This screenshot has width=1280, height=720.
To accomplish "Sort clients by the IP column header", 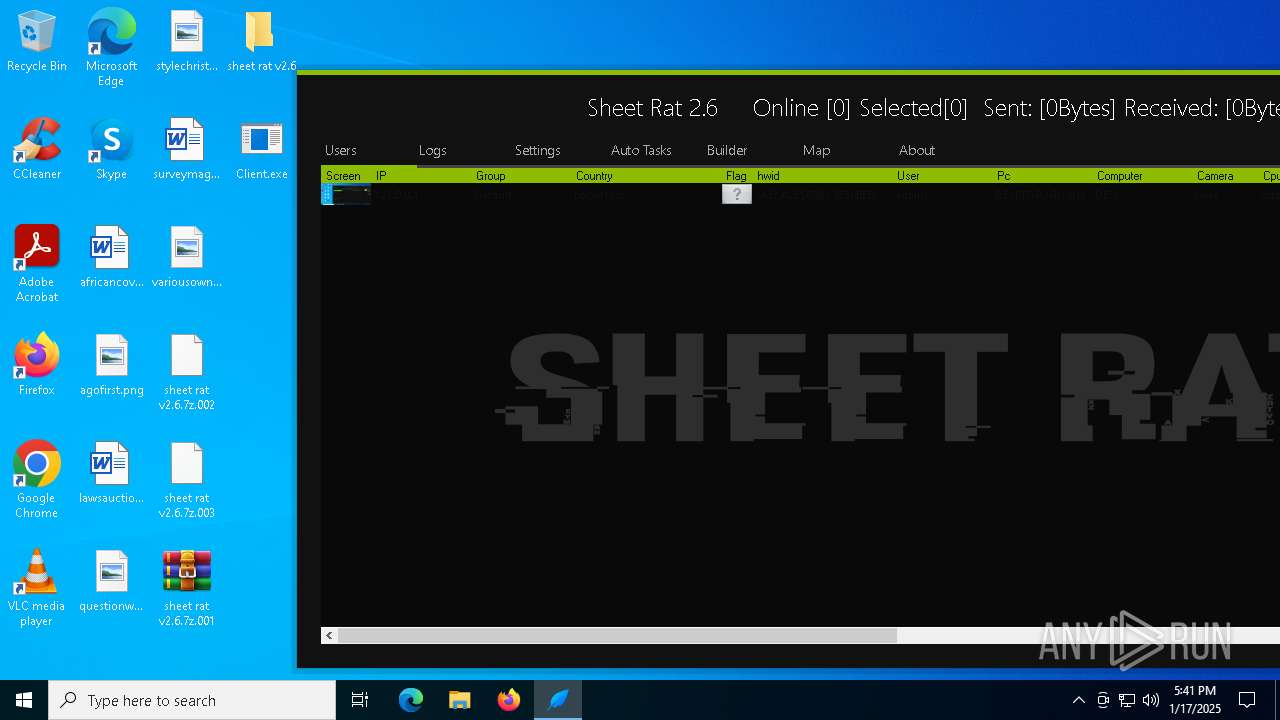I will coord(422,176).
